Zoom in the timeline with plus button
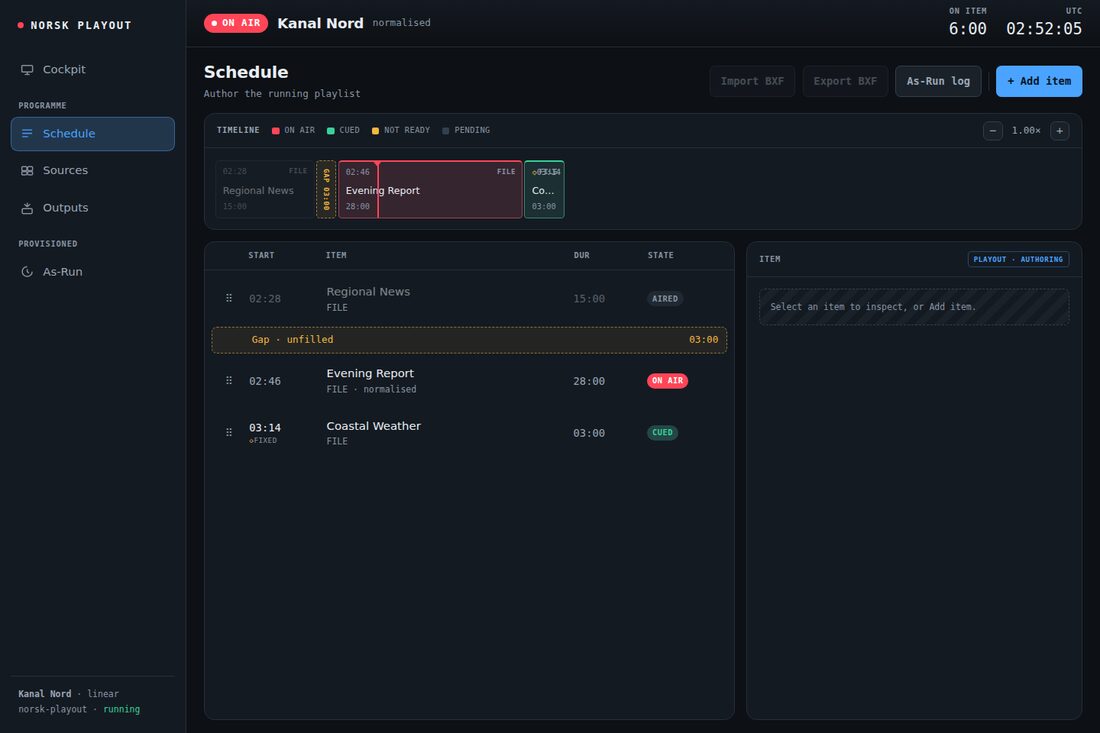The image size is (1100, 733). click(x=1059, y=130)
